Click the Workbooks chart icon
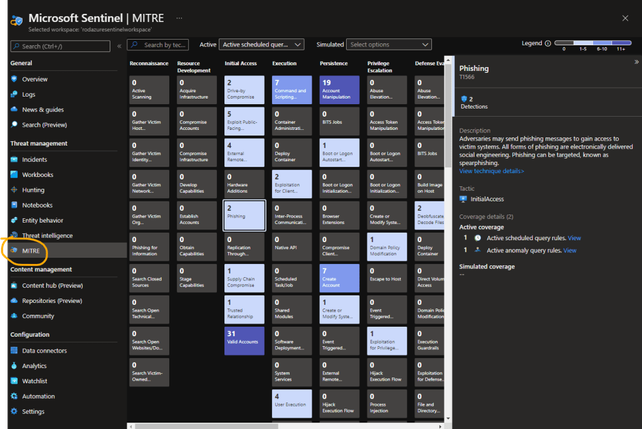Image resolution: width=642 pixels, height=429 pixels. point(14,174)
